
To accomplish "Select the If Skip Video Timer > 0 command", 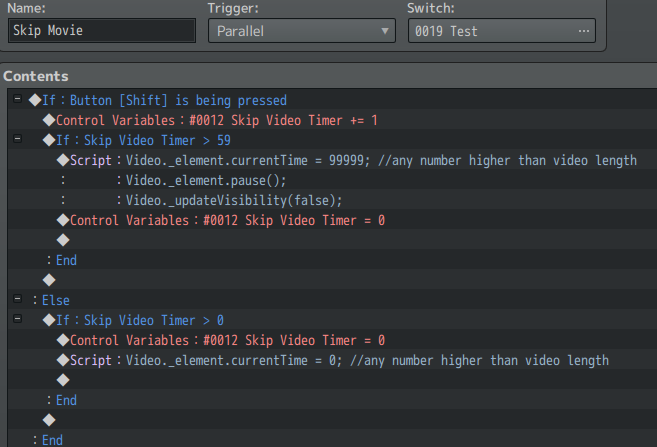I will click(140, 320).
